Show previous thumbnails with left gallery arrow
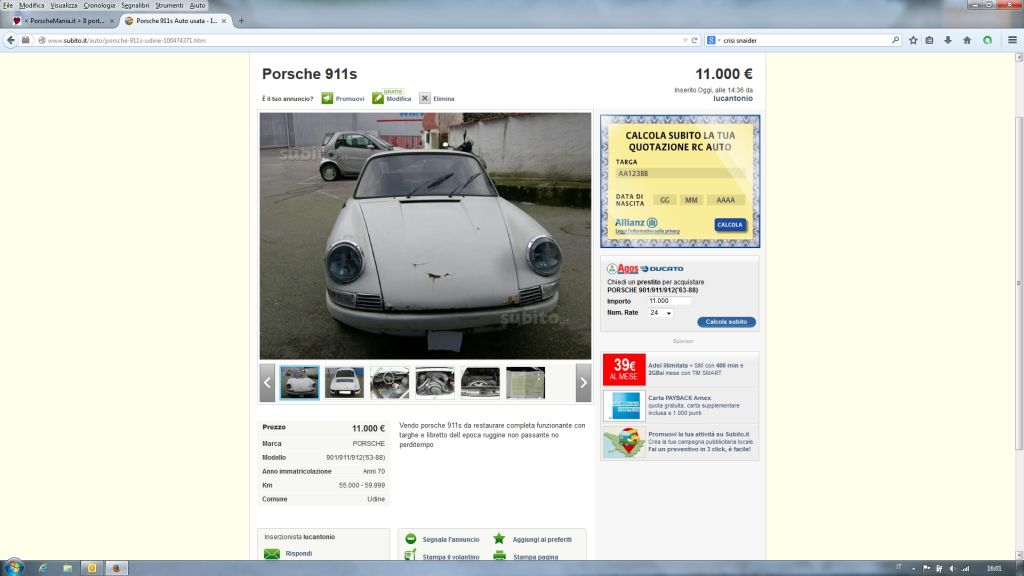 click(267, 383)
